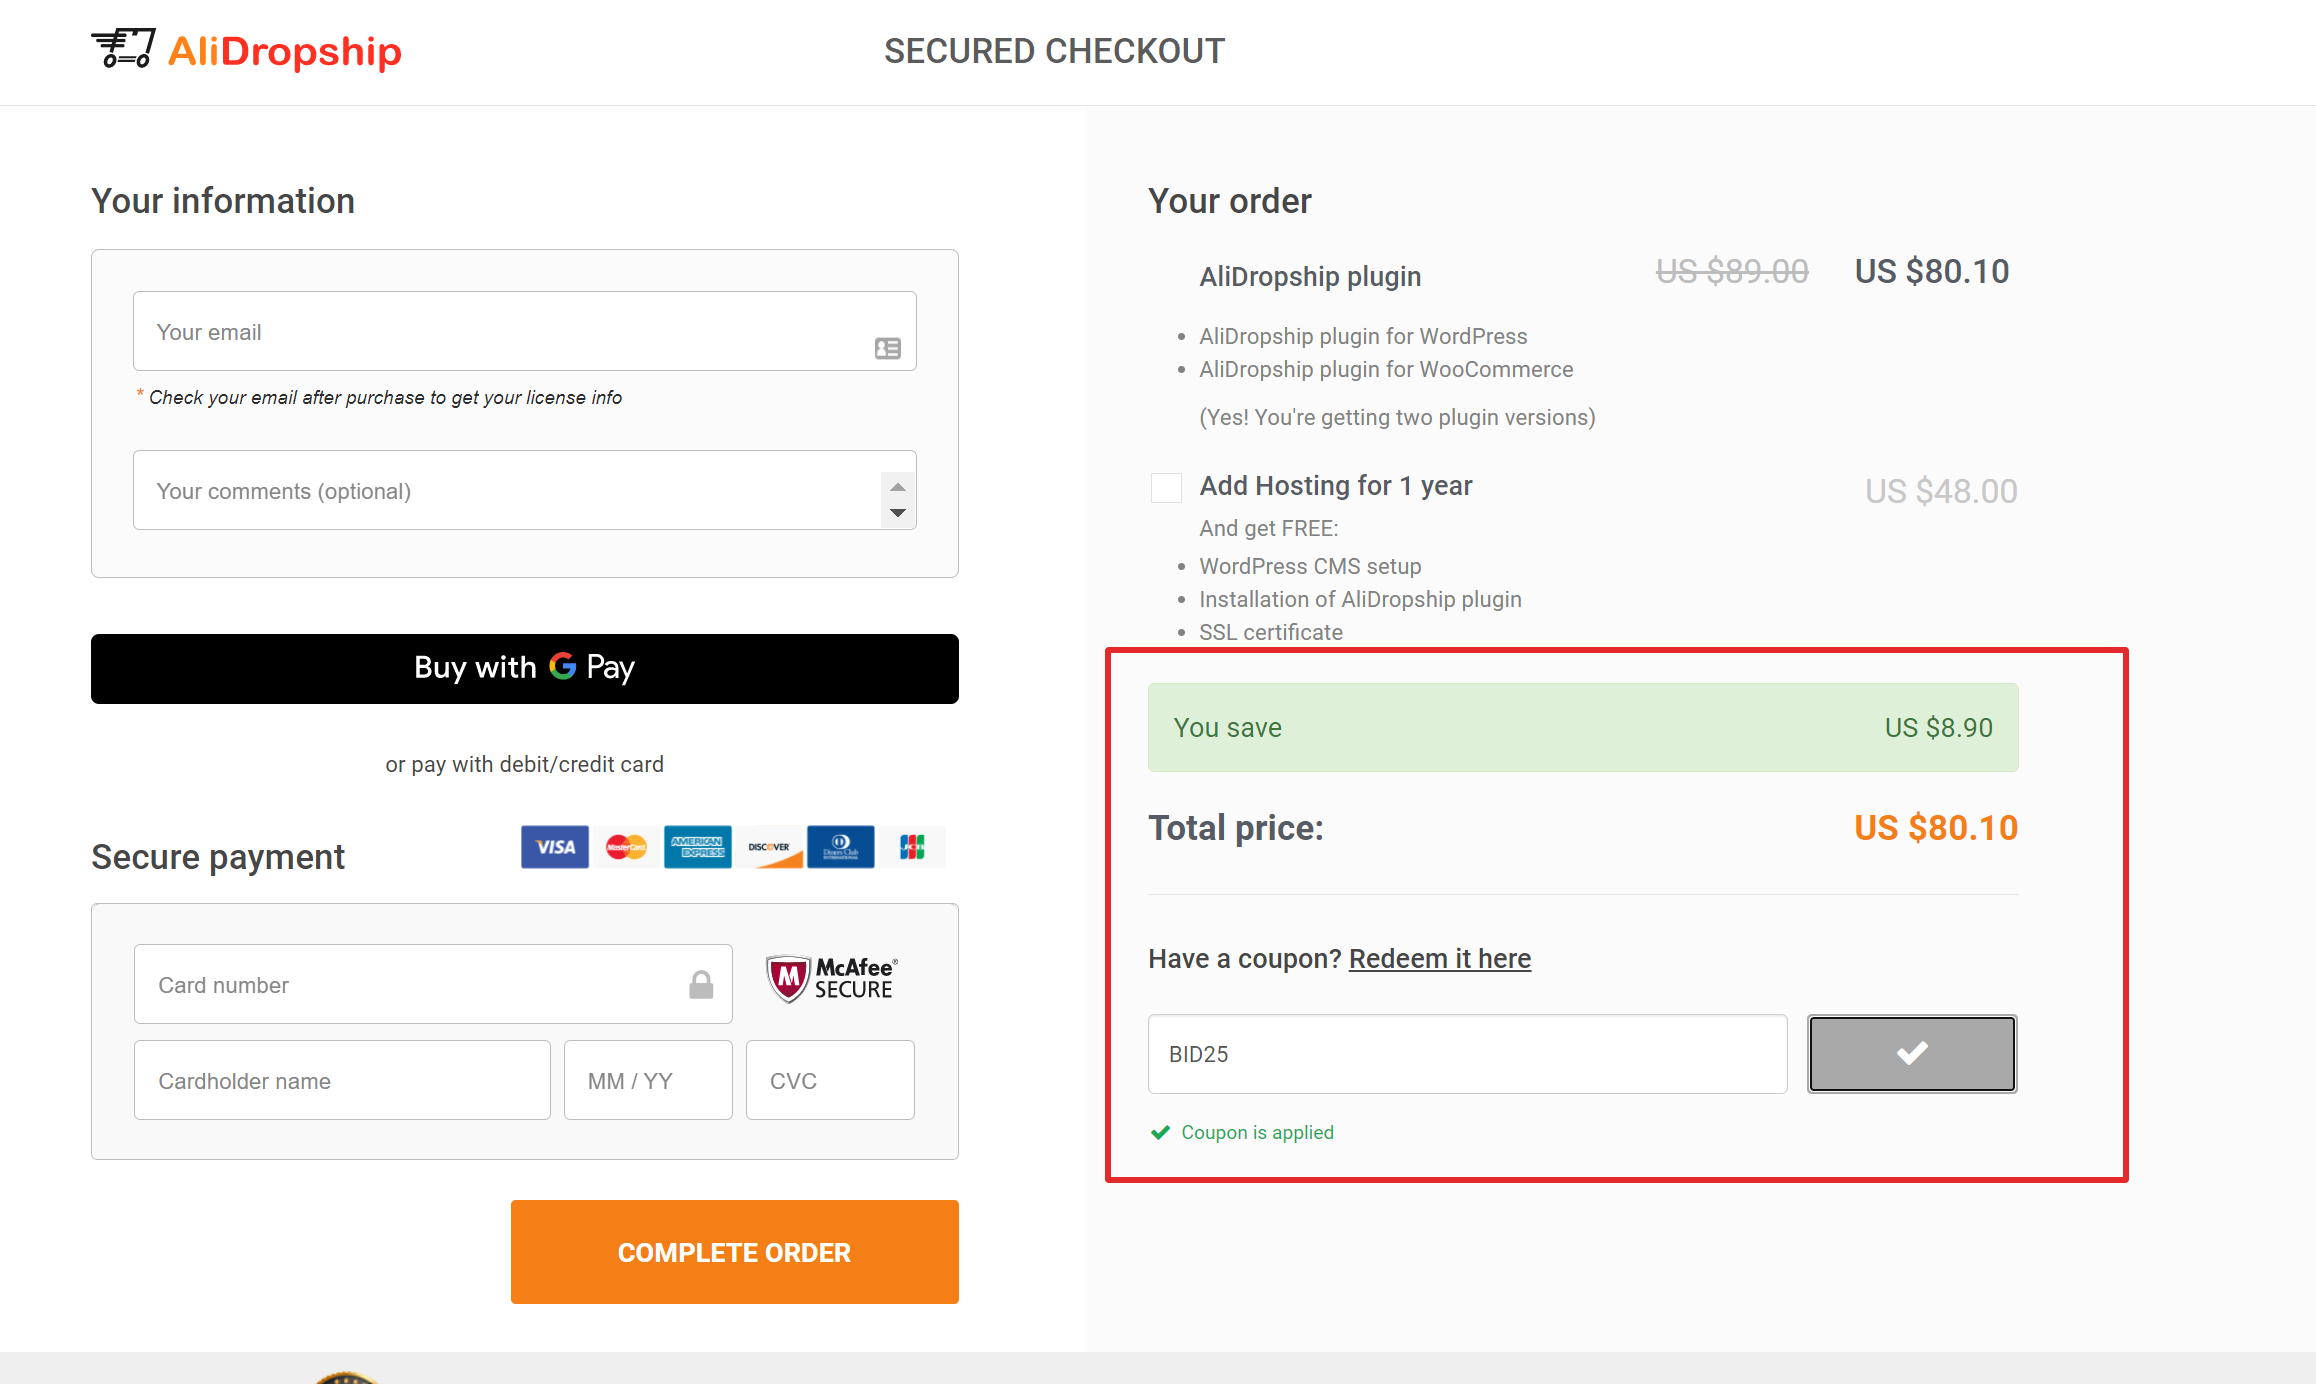The width and height of the screenshot is (2316, 1384).
Task: Click the green coupon applied checkmark
Action: pos(1160,1132)
